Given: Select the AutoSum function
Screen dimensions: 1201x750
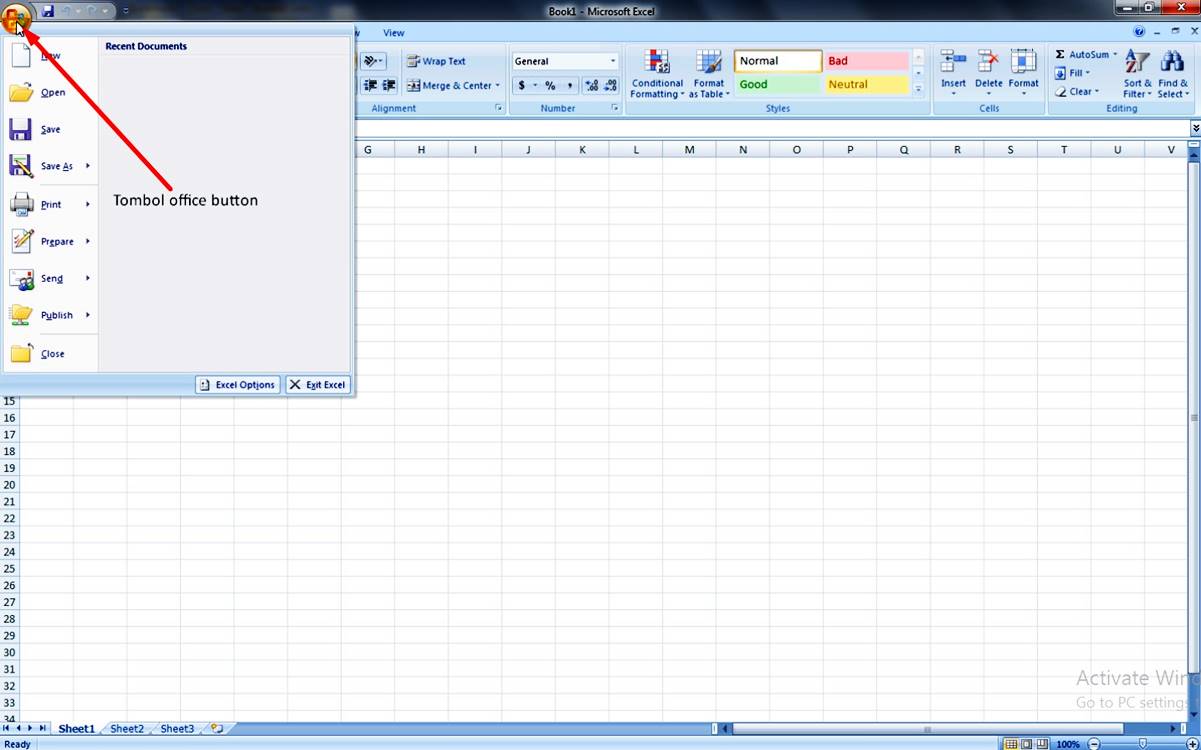Looking at the screenshot, I should point(1083,54).
